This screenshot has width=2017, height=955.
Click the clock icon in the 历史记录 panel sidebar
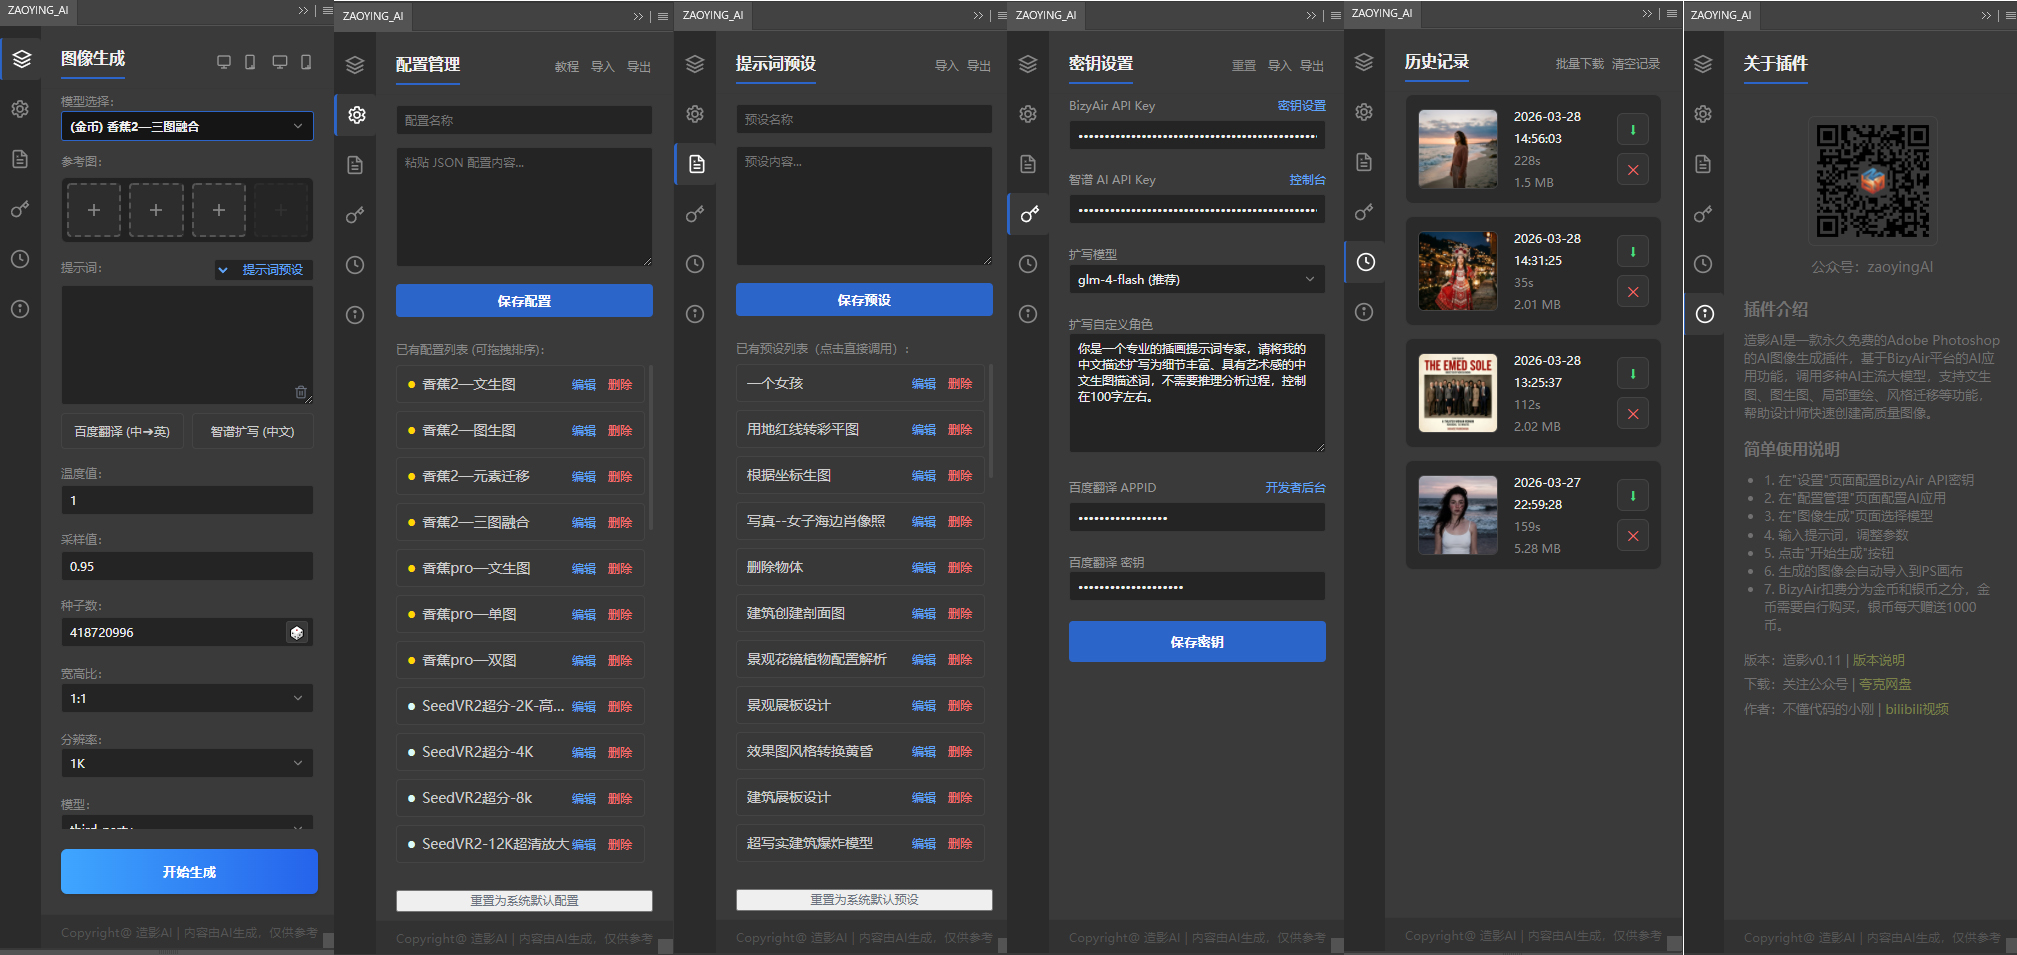[1365, 262]
